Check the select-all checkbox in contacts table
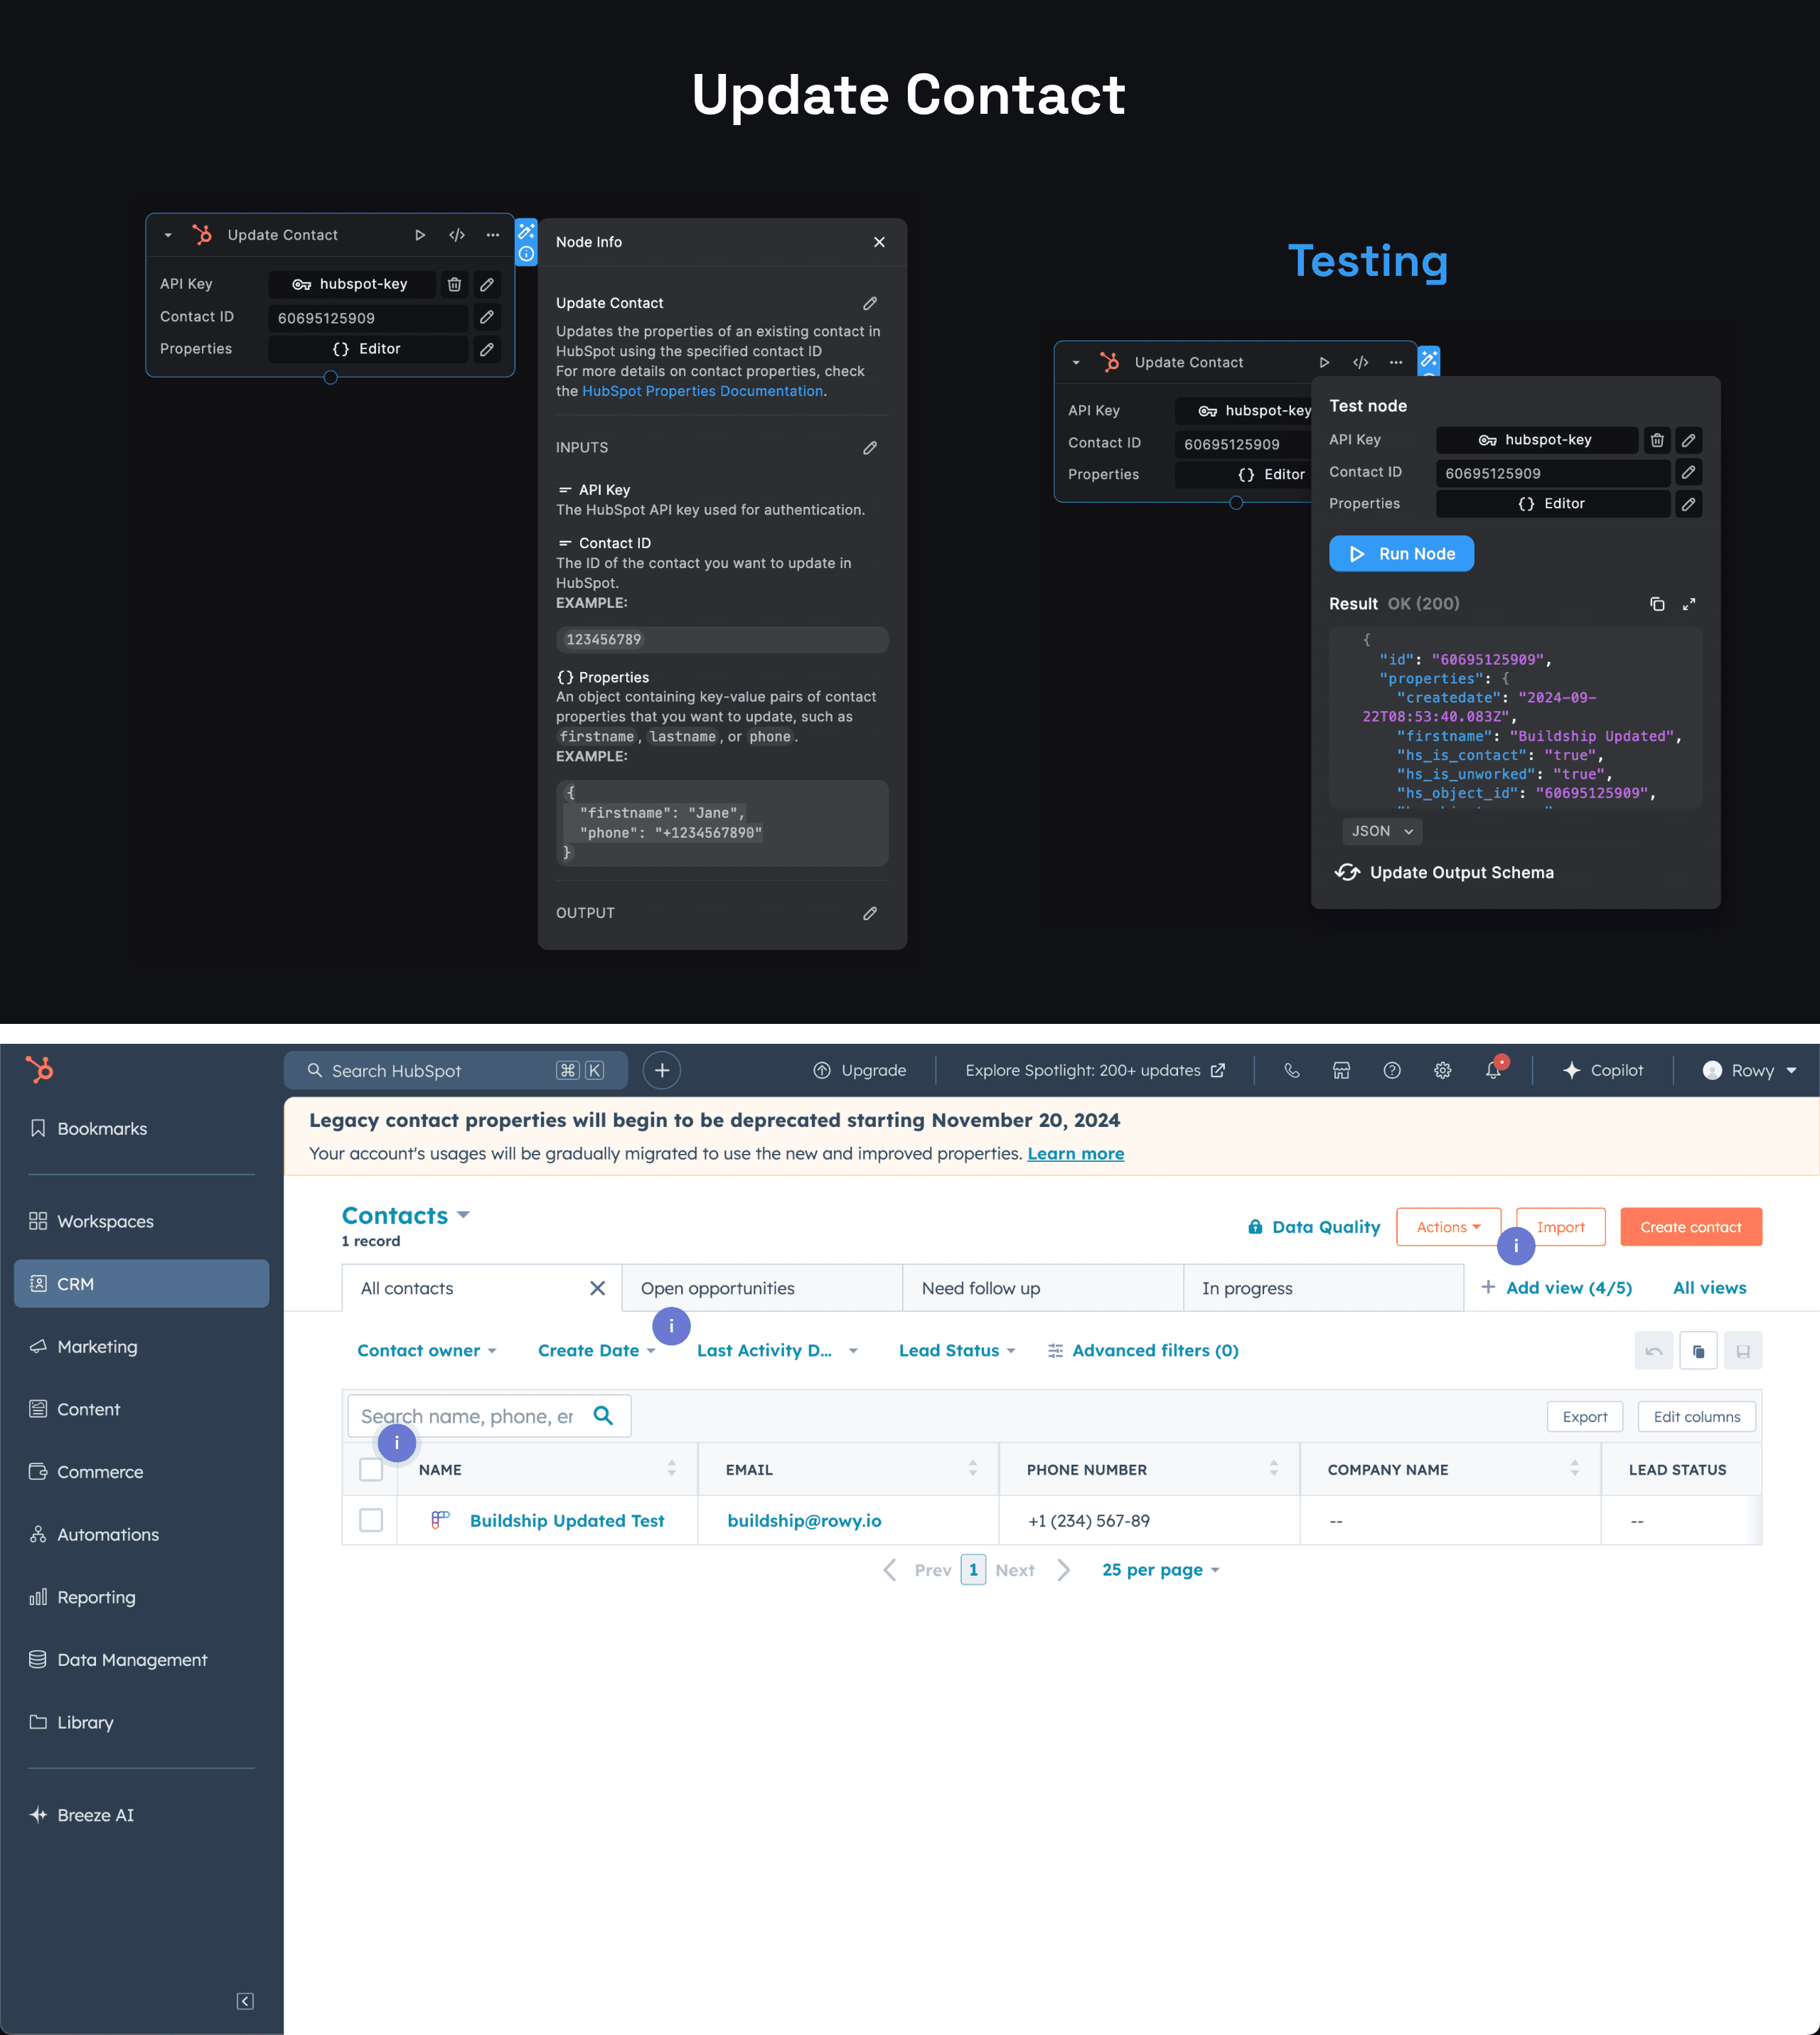 click(x=370, y=1469)
